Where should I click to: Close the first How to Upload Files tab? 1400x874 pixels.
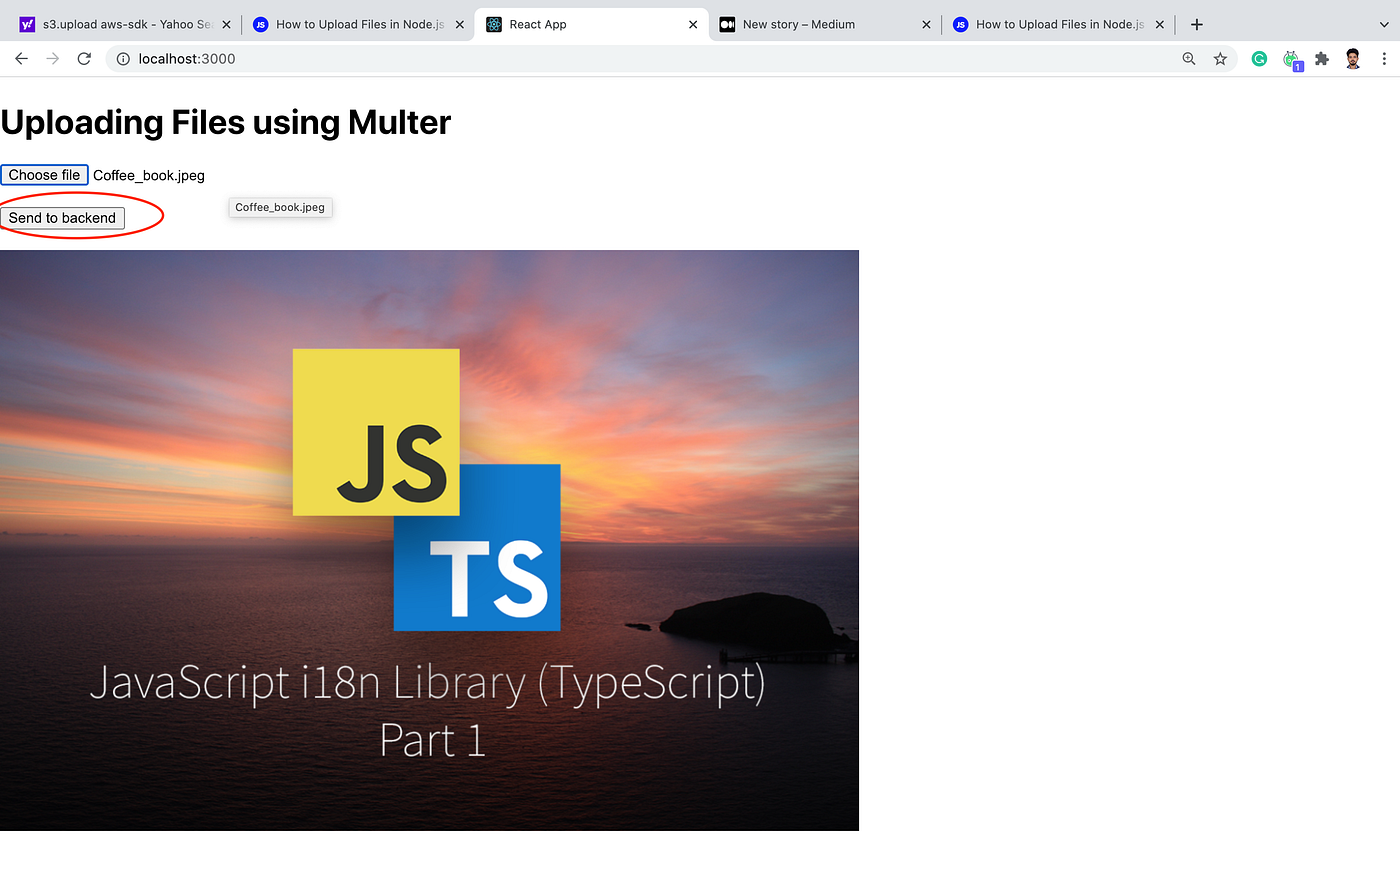point(460,24)
